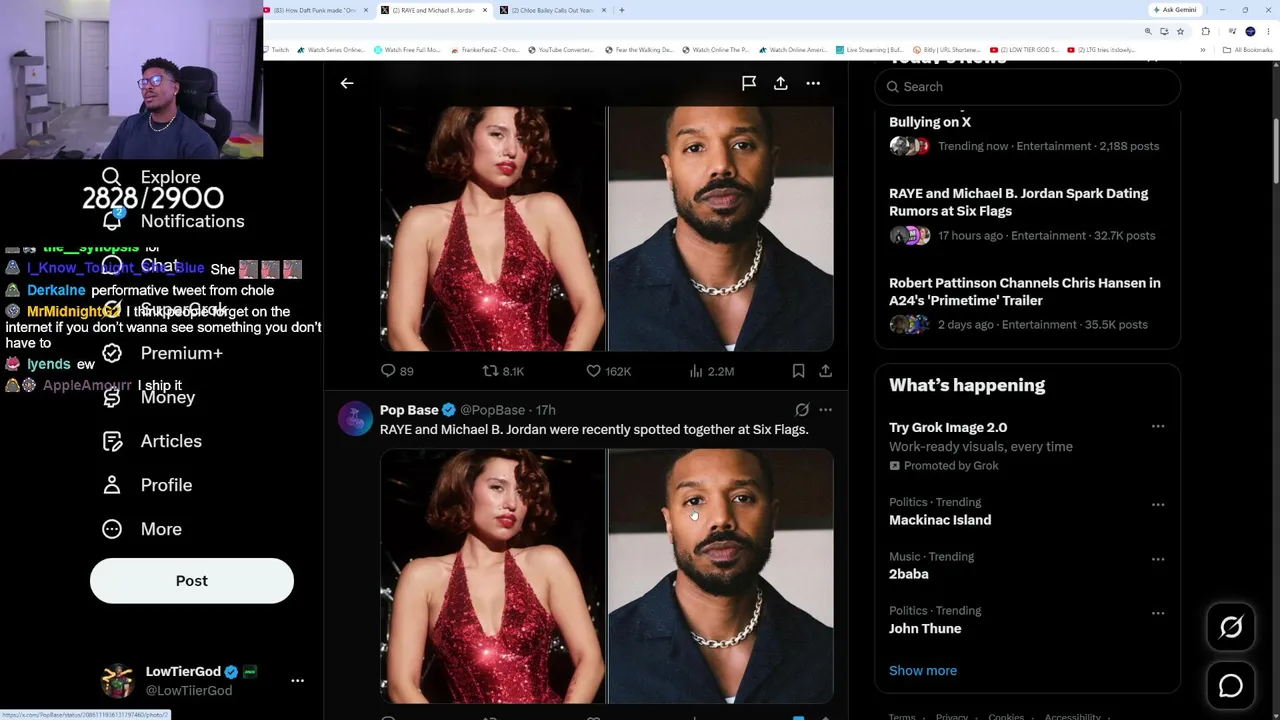This screenshot has height=720, width=1280.
Task: Open the browser extensions puzzle icon
Action: coord(1205,31)
